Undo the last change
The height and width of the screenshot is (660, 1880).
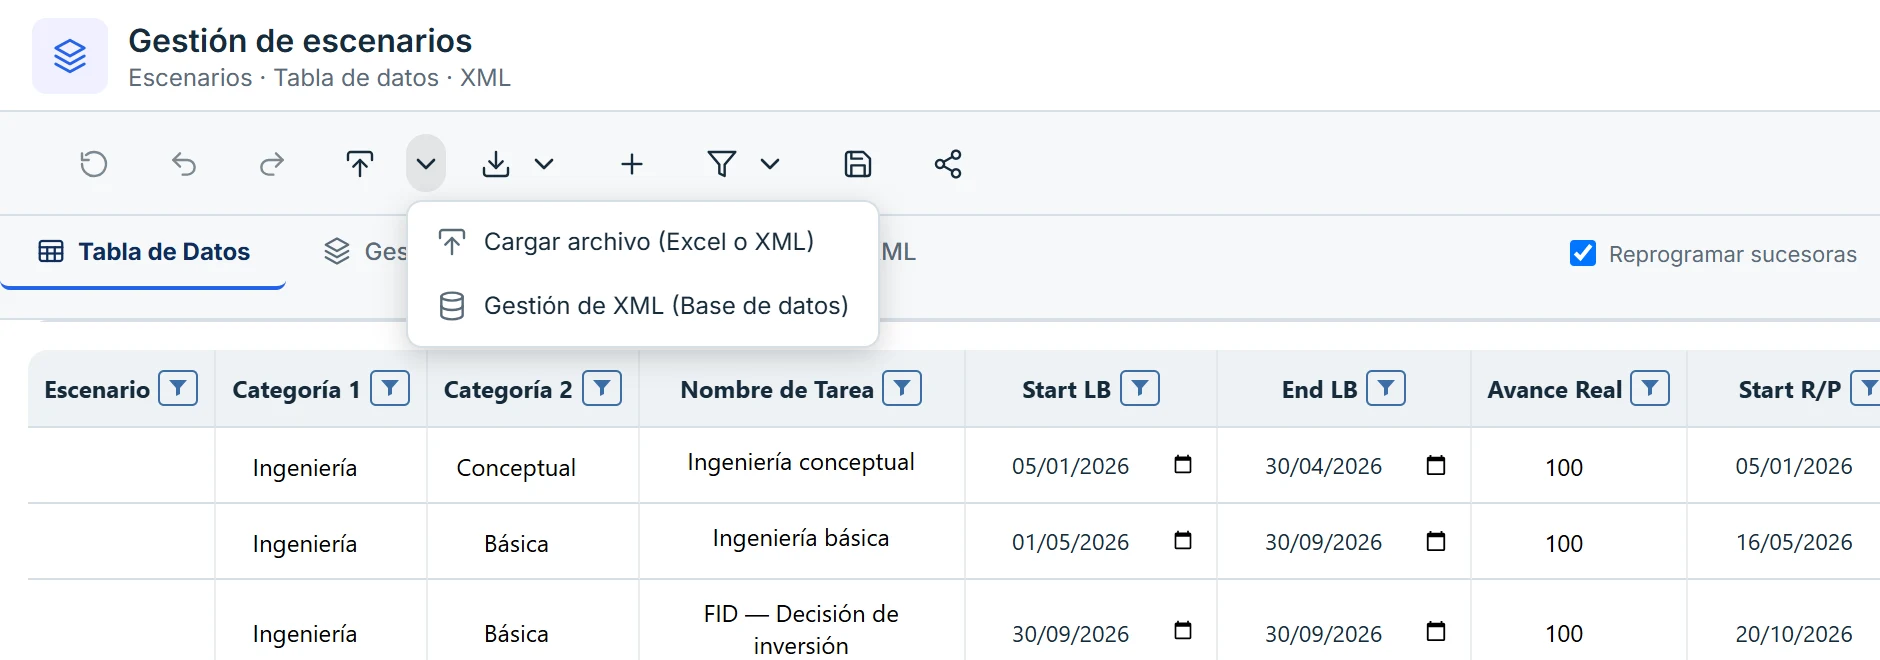(x=184, y=164)
